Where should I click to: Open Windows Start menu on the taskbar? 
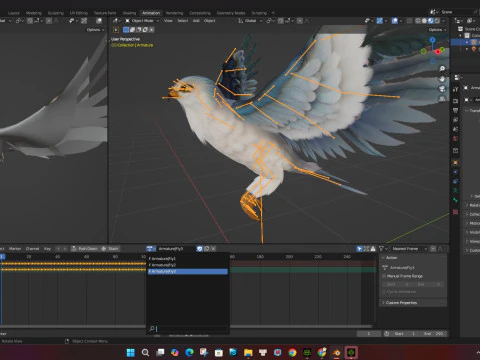click(x=131, y=352)
